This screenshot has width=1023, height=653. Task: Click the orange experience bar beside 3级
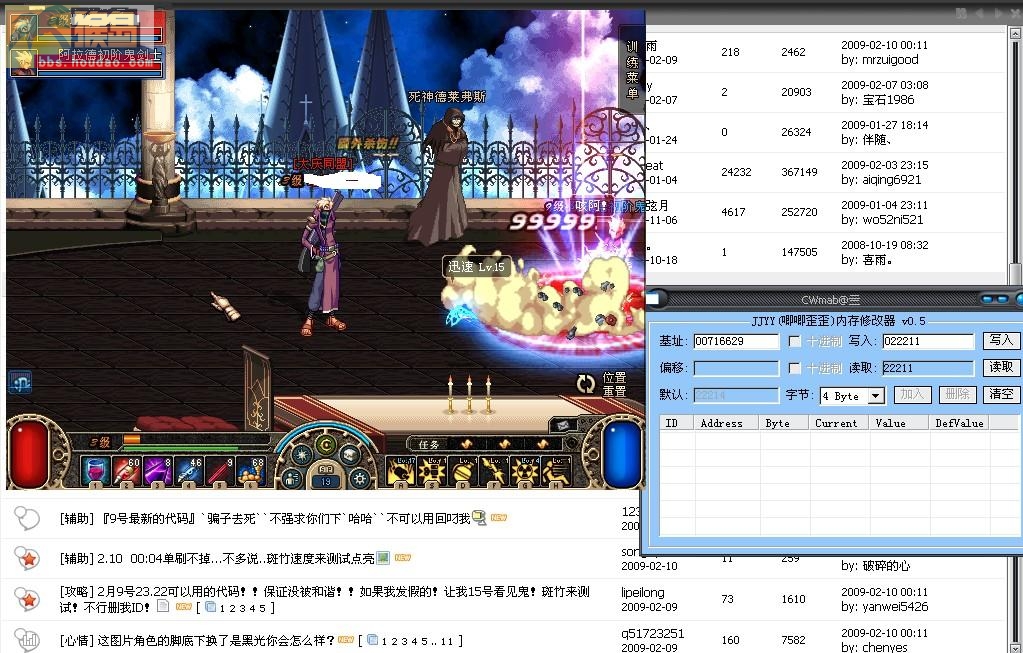[131, 440]
